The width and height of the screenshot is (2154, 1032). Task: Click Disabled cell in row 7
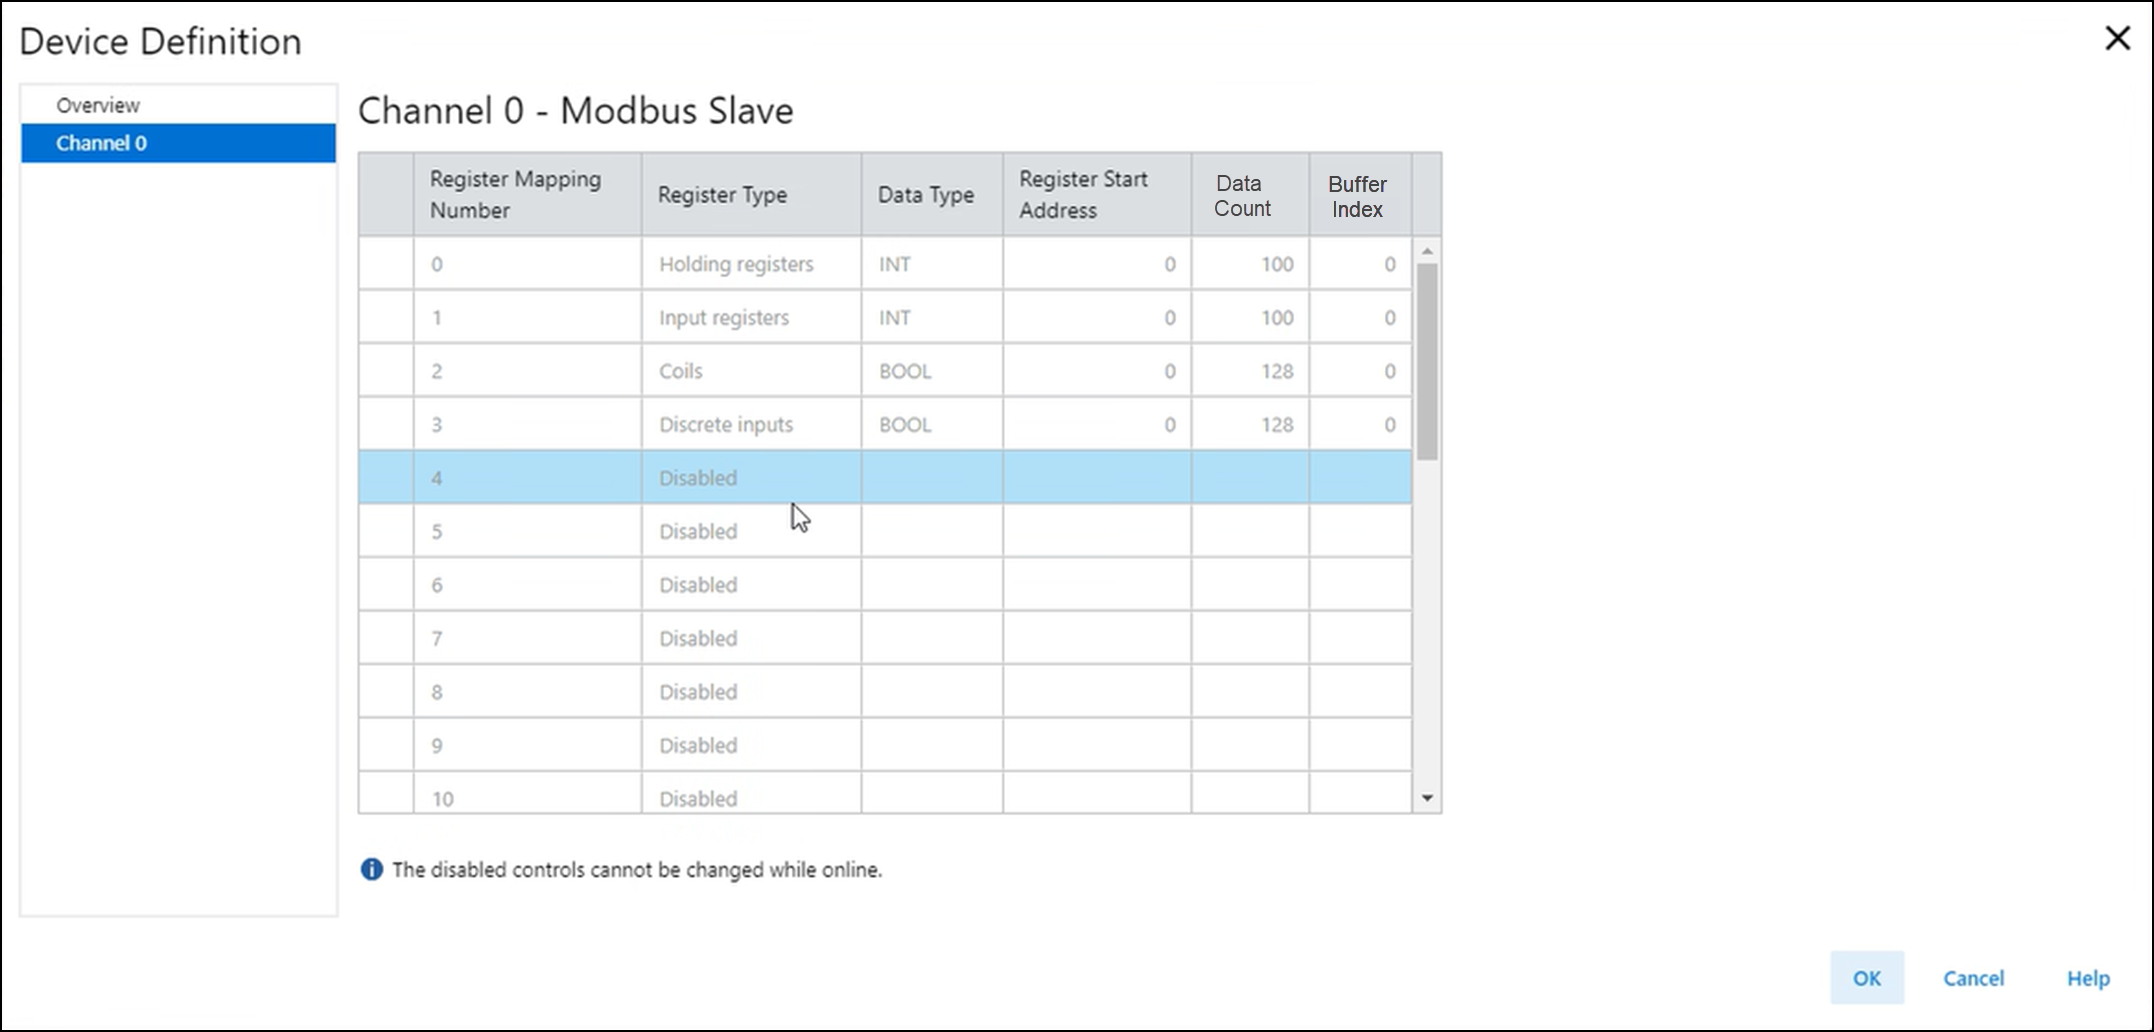point(750,638)
